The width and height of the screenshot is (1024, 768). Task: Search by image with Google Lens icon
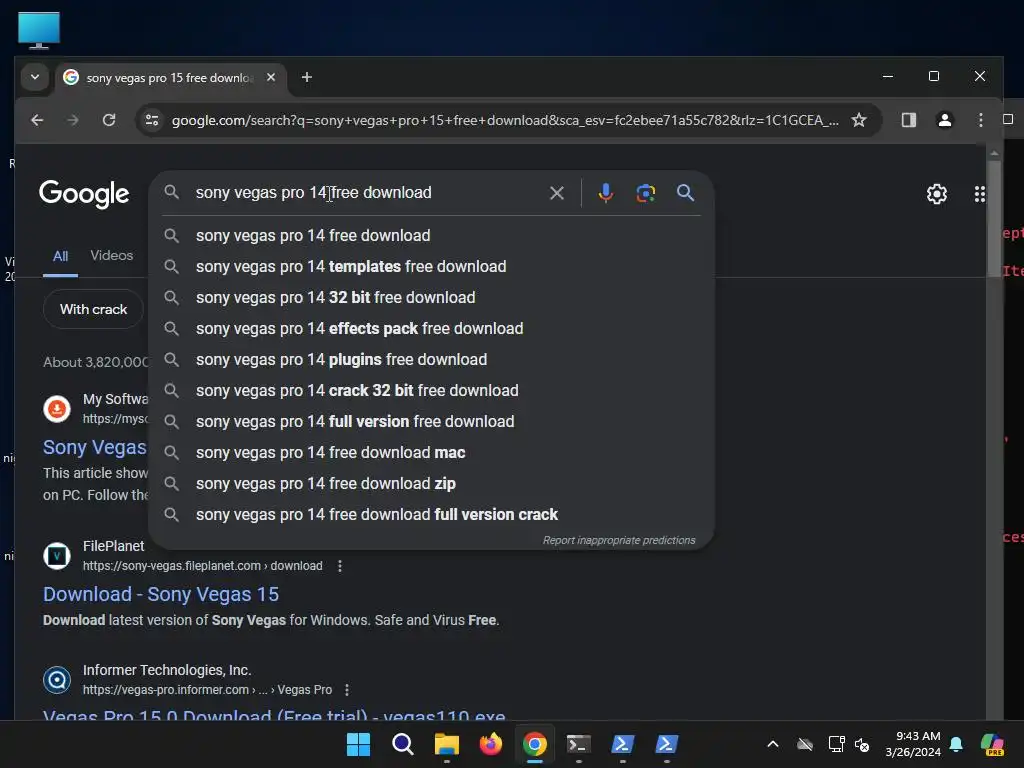(645, 193)
